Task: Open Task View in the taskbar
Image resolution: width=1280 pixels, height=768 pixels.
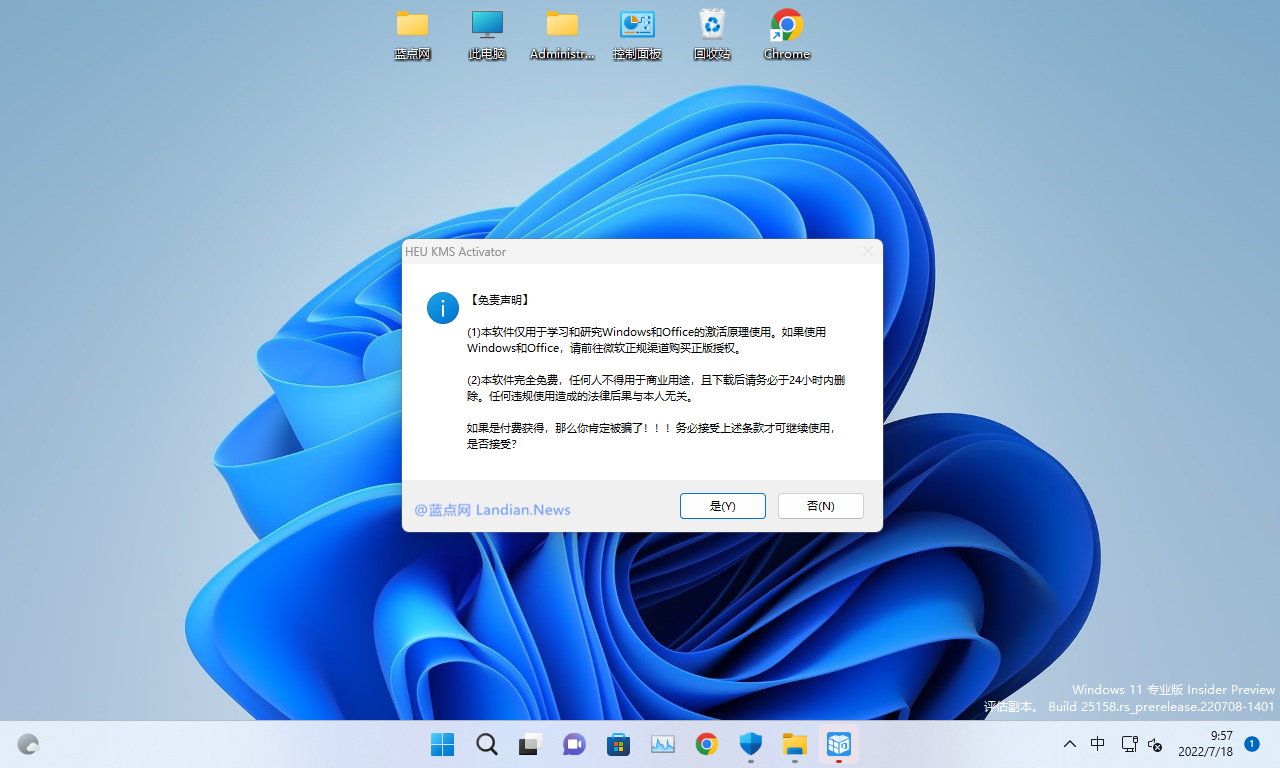Action: click(530, 744)
